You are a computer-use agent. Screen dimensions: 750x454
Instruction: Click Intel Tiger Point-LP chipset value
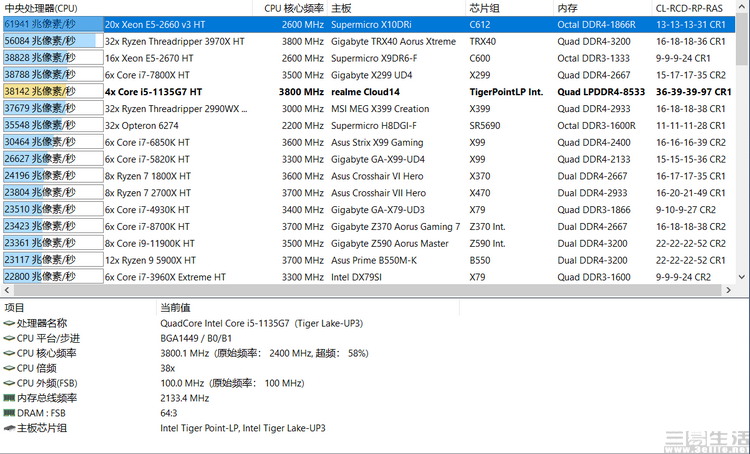[243, 428]
